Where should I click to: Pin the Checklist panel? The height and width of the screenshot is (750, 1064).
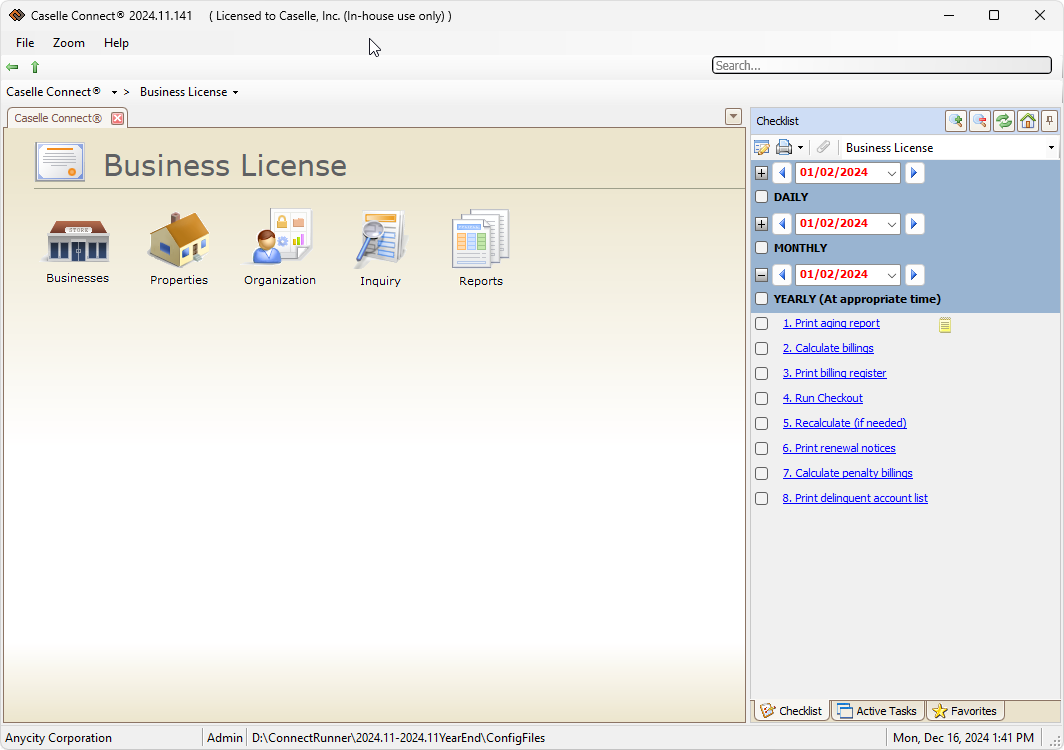pyautogui.click(x=1049, y=120)
